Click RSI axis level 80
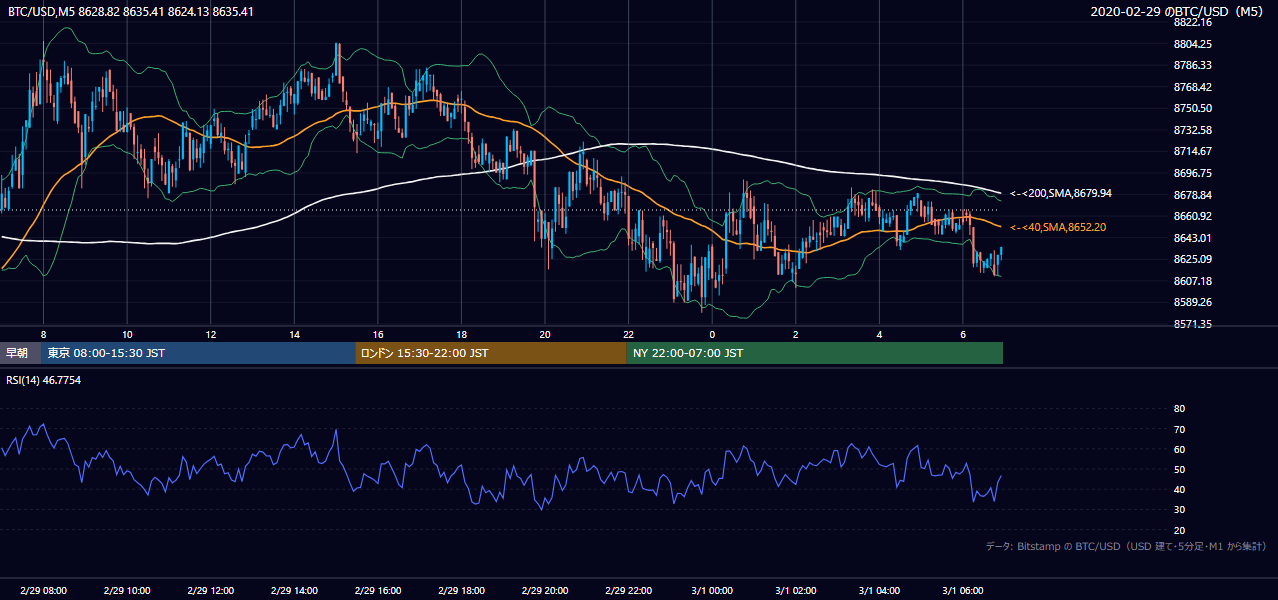The width and height of the screenshot is (1278, 600). (1179, 409)
